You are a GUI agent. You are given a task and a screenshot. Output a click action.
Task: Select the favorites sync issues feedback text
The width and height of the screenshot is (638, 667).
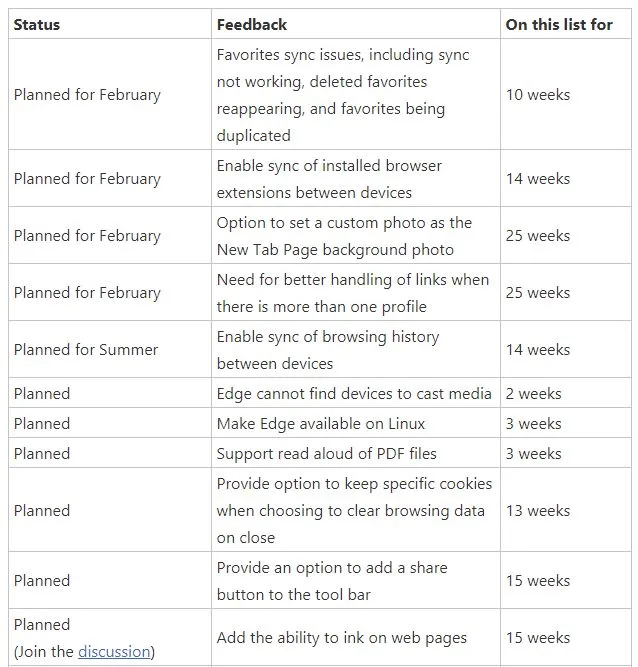pos(343,95)
